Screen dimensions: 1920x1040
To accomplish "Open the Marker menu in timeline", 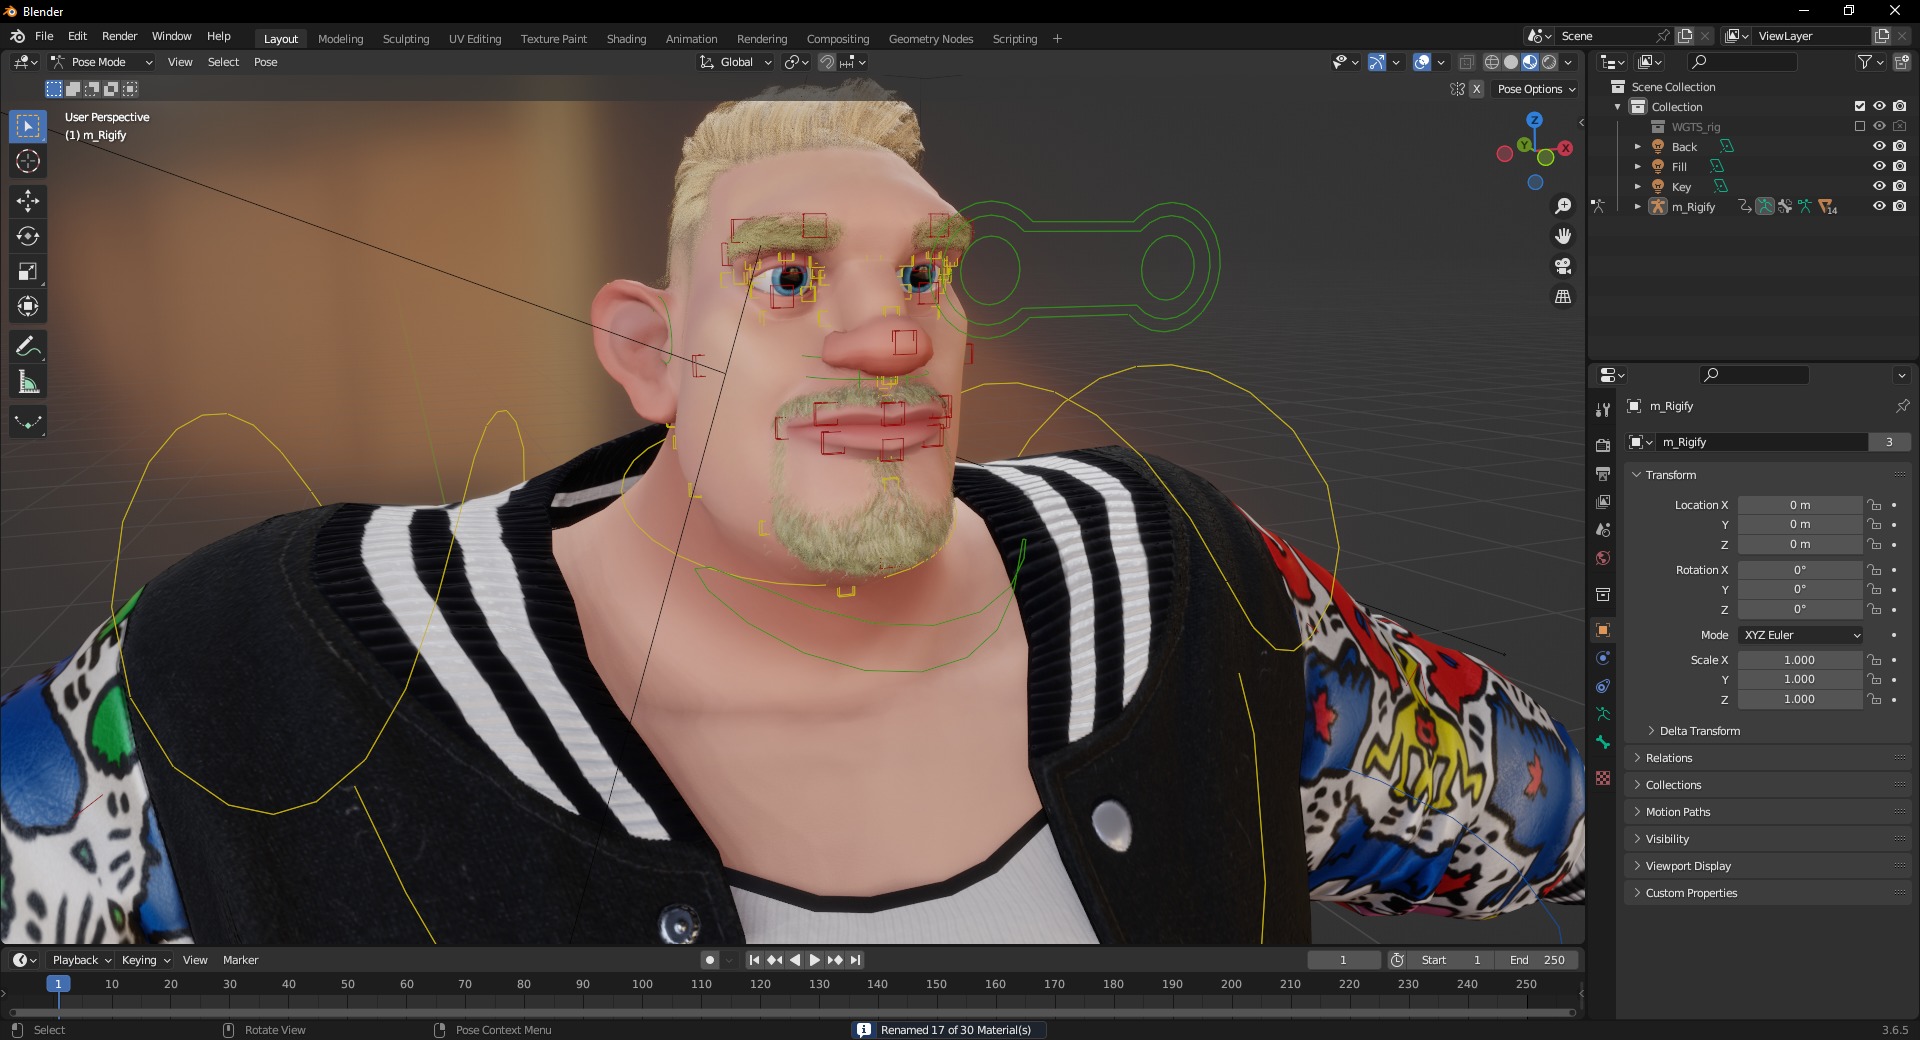I will coord(240,960).
